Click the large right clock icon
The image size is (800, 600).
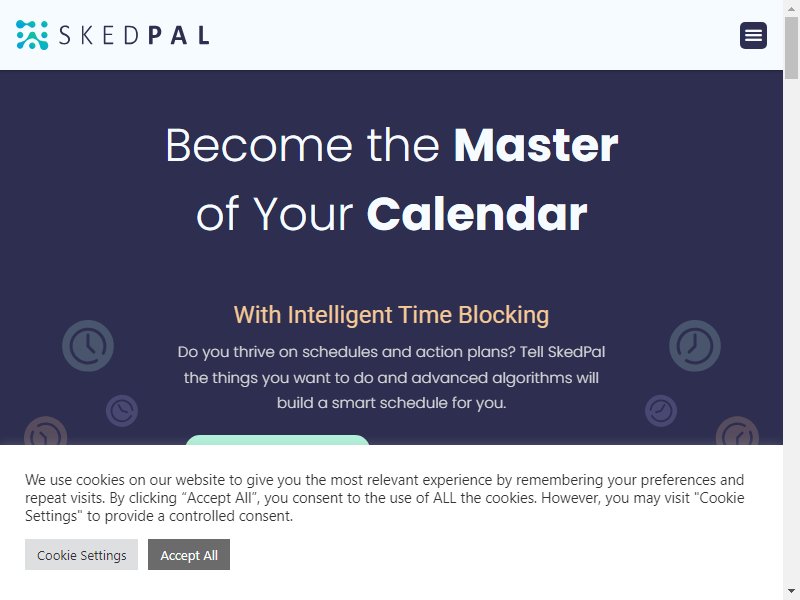click(694, 345)
